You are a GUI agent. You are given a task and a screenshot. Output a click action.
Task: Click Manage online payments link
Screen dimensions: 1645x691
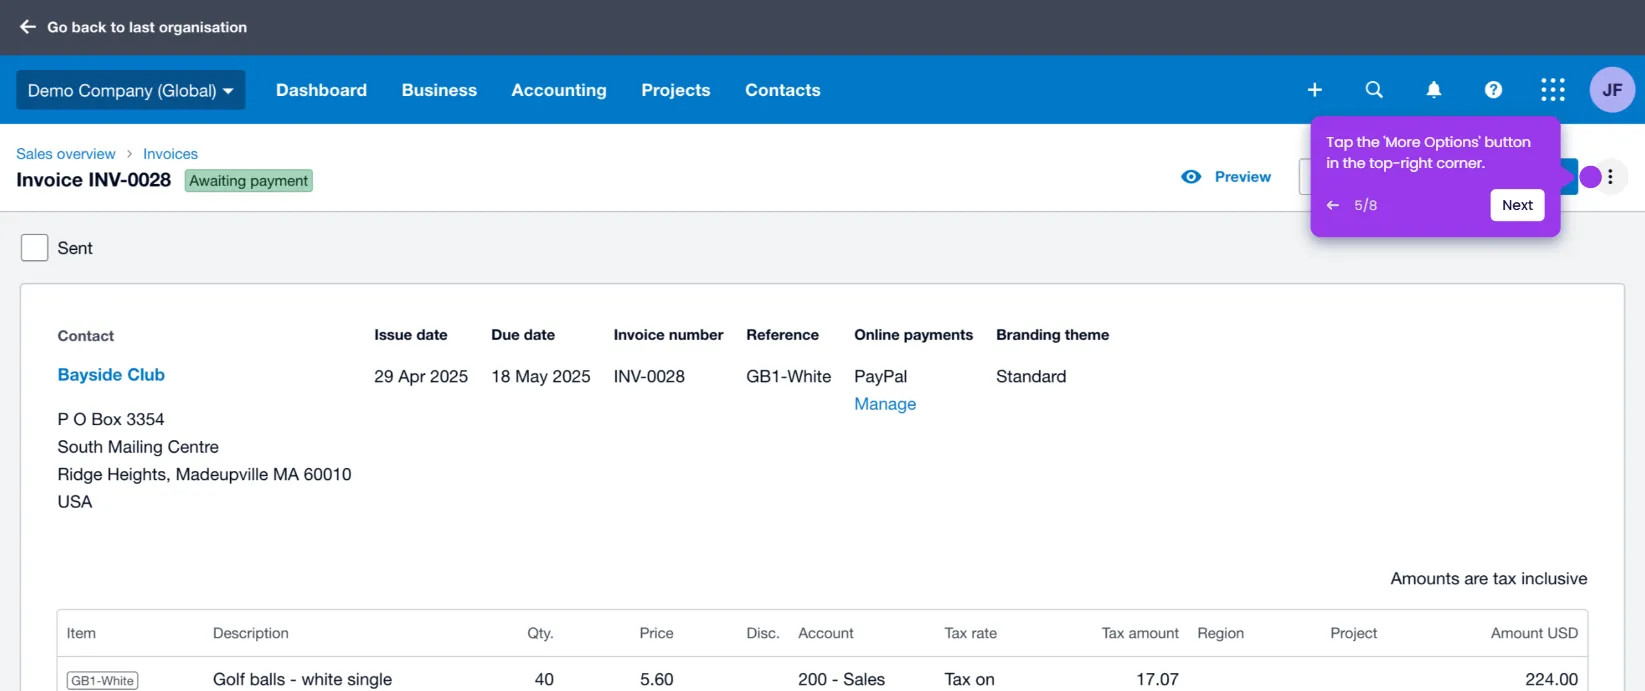pyautogui.click(x=885, y=404)
